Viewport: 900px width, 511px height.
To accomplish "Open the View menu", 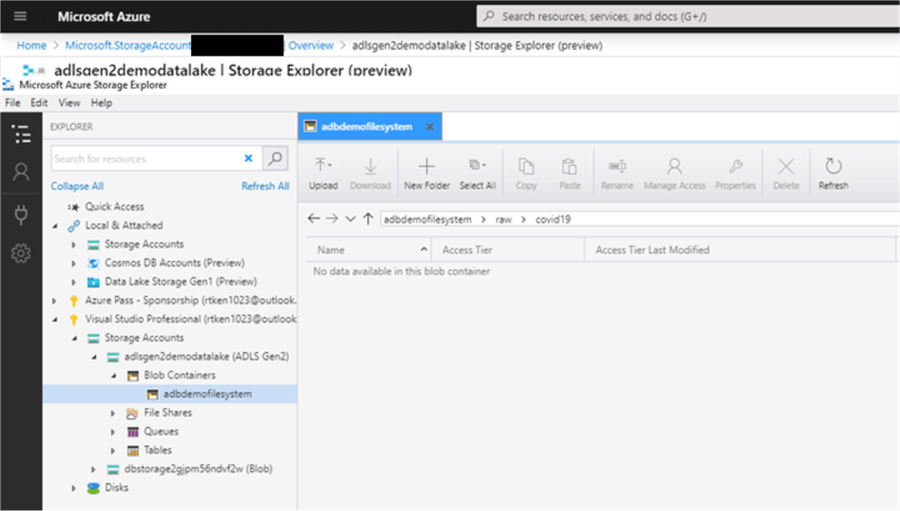I will (x=69, y=103).
